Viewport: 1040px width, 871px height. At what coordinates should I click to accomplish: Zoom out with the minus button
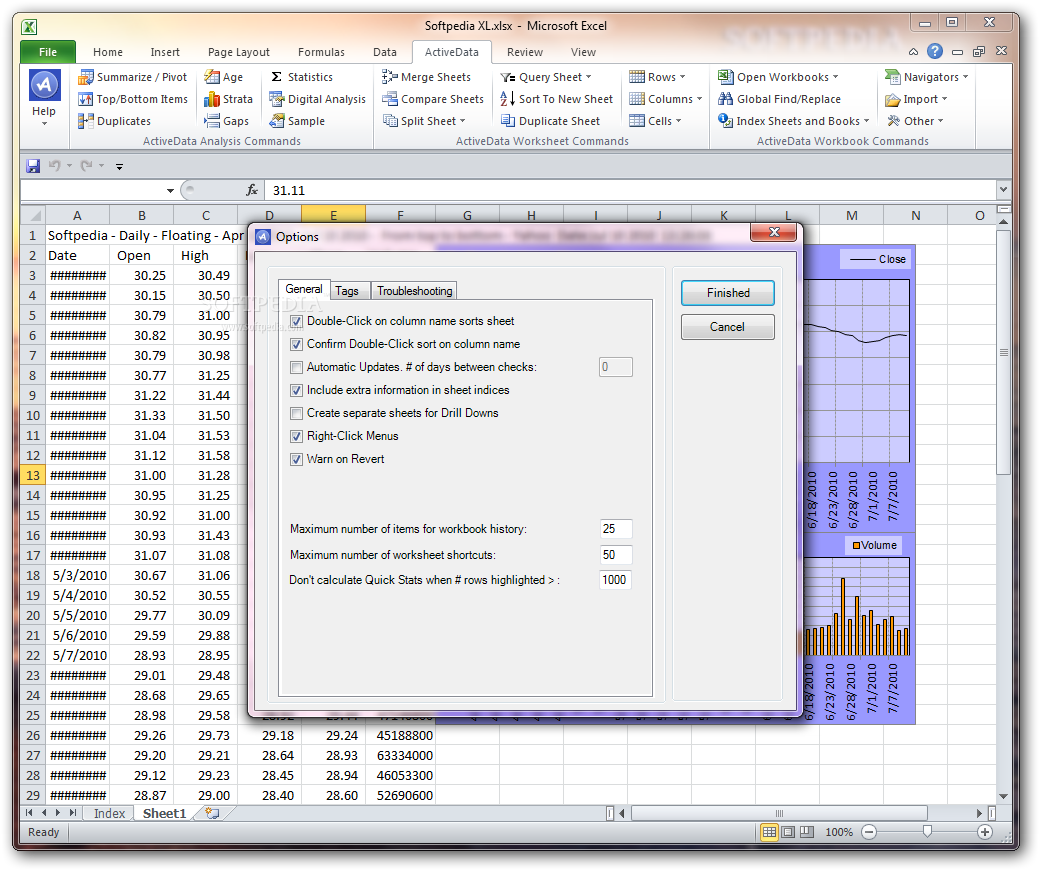[x=870, y=832]
